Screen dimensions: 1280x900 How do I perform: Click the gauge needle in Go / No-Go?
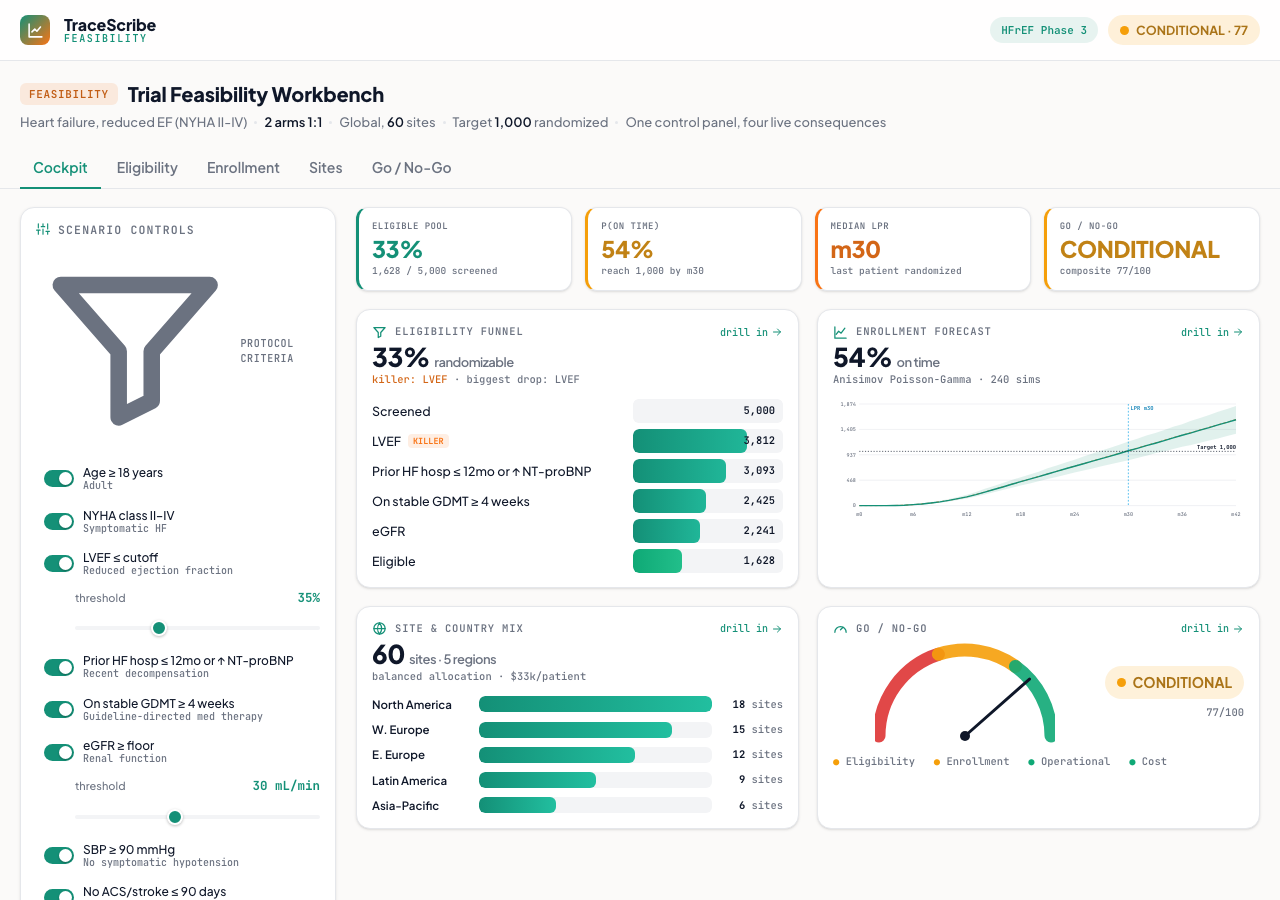(997, 708)
